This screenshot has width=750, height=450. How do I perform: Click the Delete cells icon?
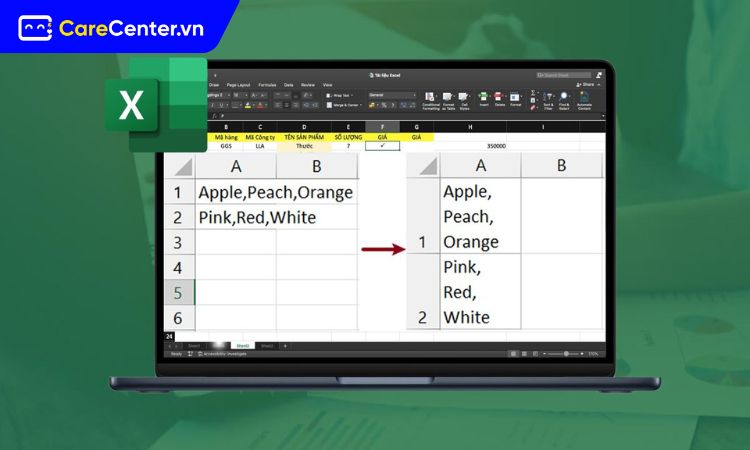(x=500, y=99)
